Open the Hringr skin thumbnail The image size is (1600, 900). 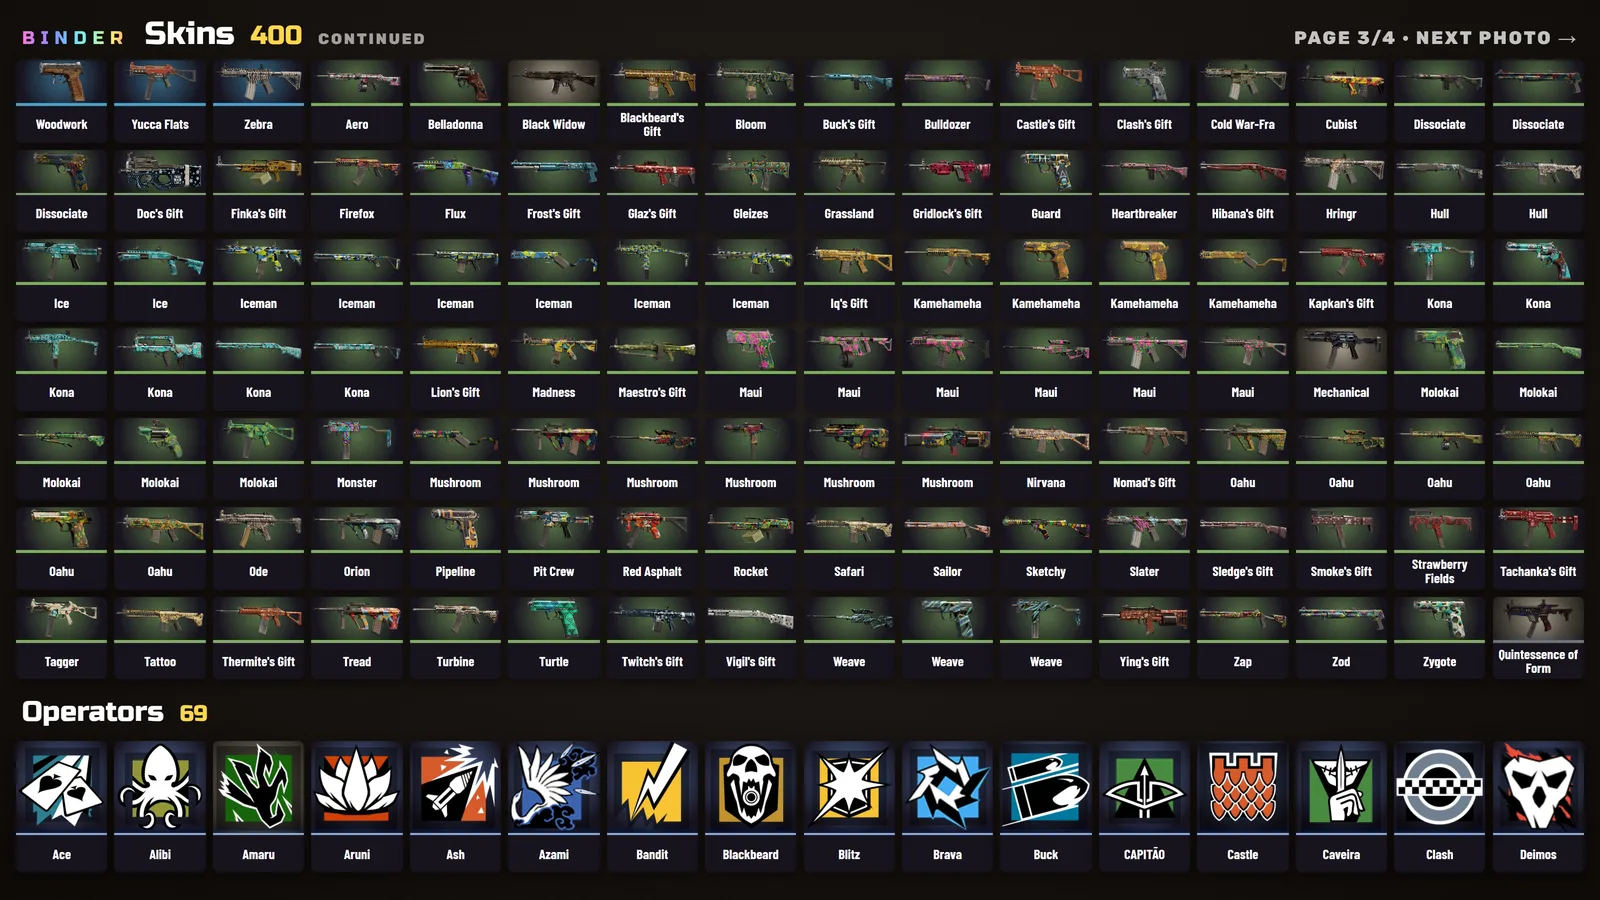pyautogui.click(x=1341, y=171)
